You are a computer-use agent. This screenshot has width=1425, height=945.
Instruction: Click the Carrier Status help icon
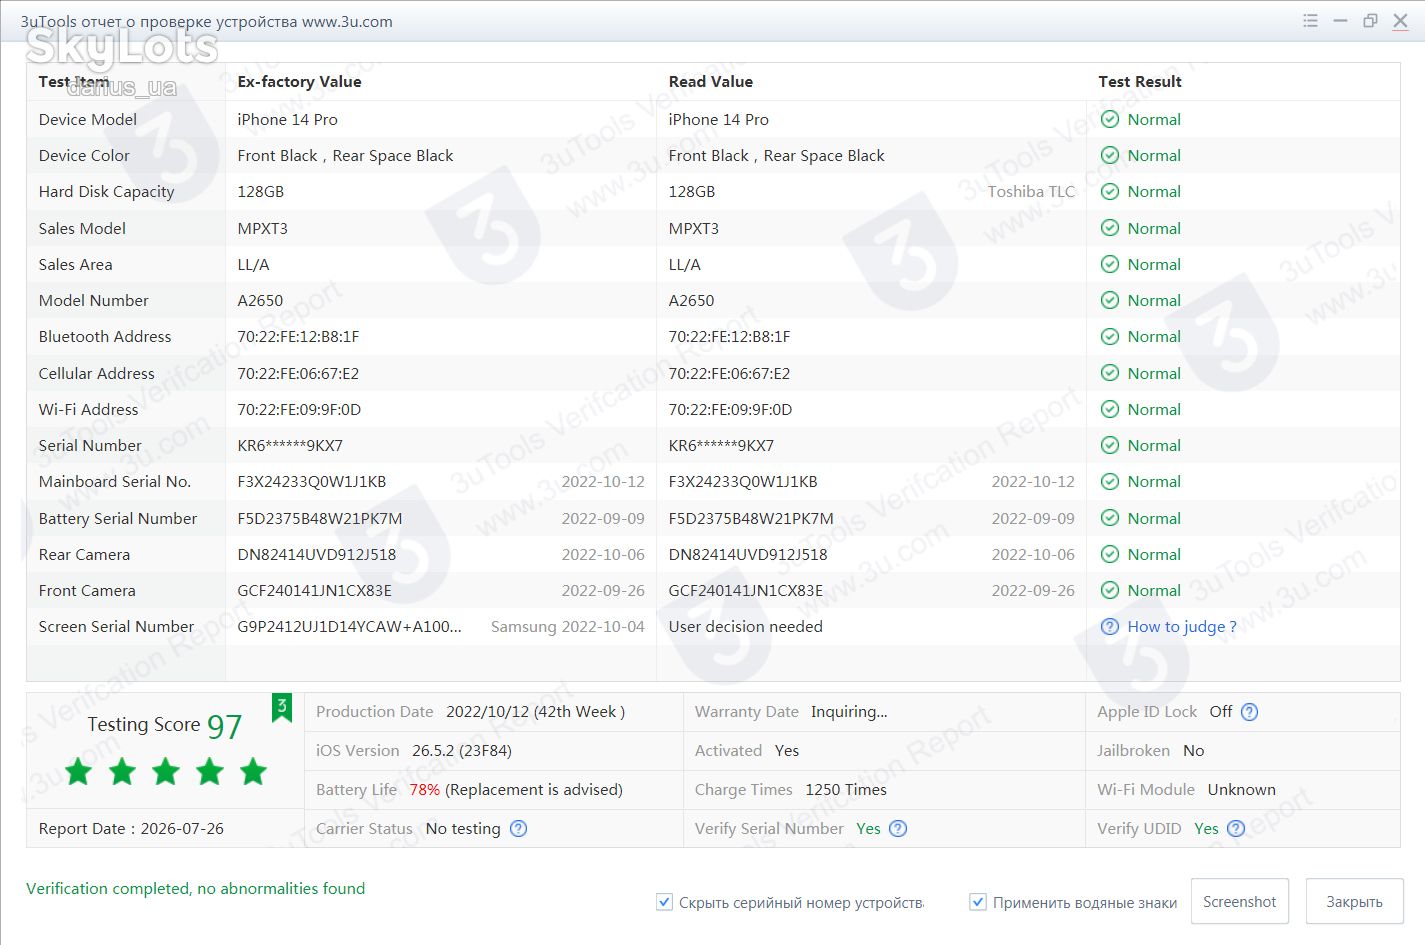tap(518, 828)
